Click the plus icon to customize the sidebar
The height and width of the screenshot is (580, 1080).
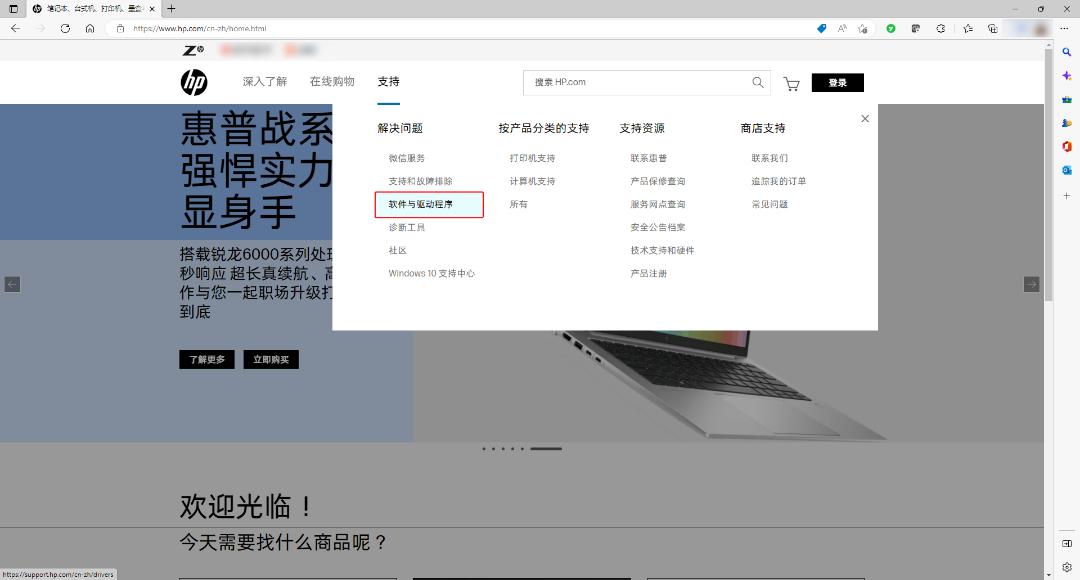click(x=1066, y=197)
